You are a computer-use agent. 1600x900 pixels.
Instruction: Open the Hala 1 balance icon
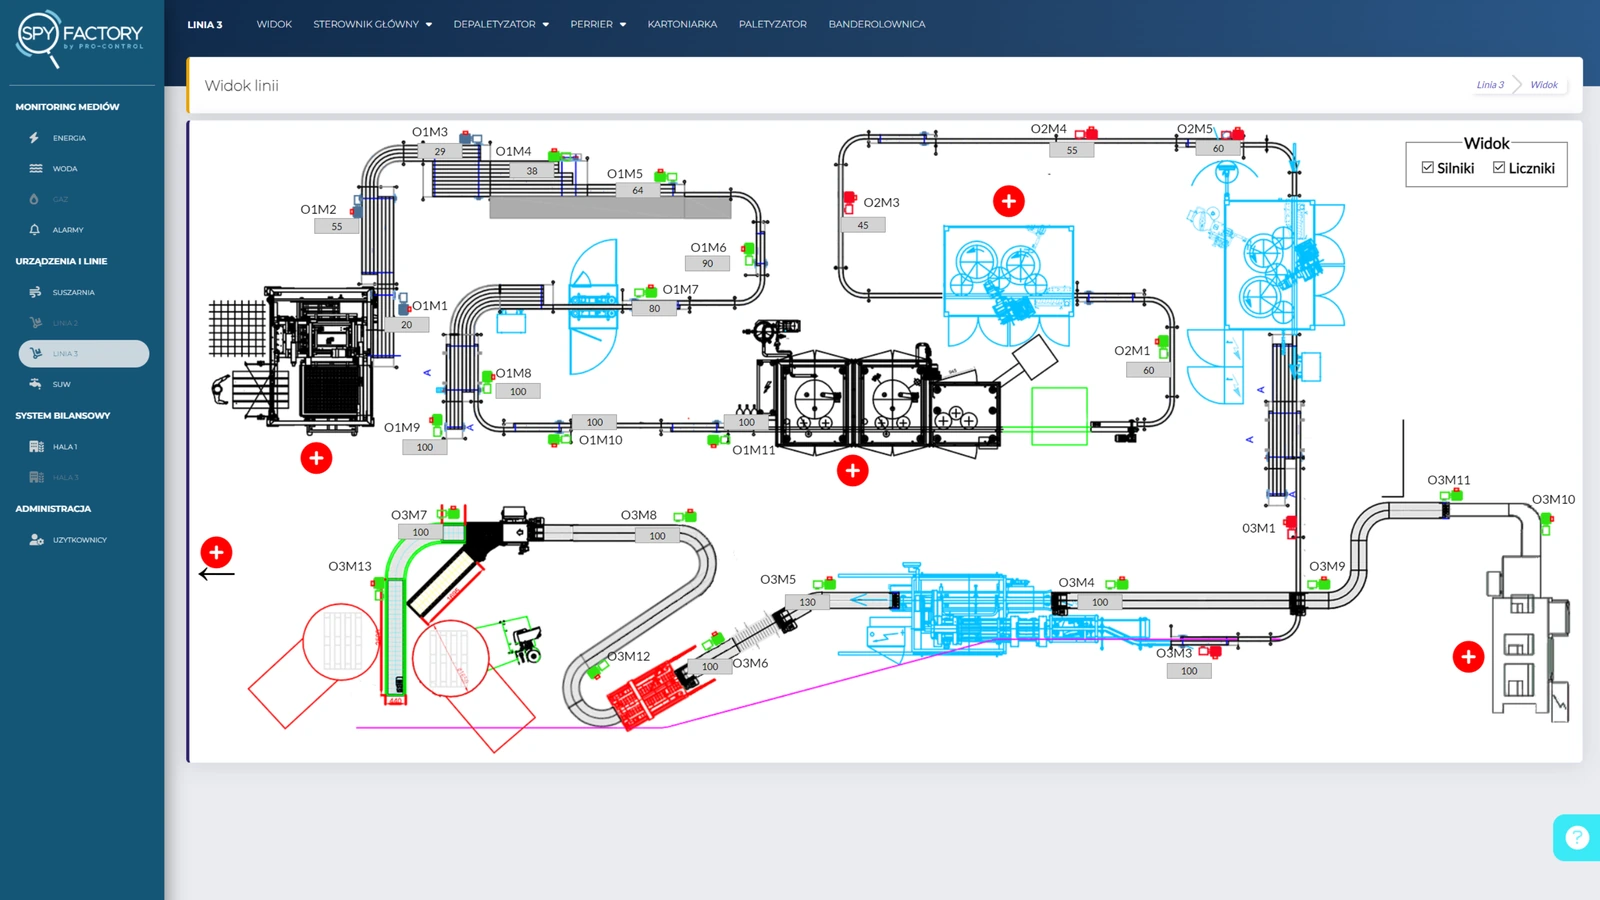[x=36, y=447]
